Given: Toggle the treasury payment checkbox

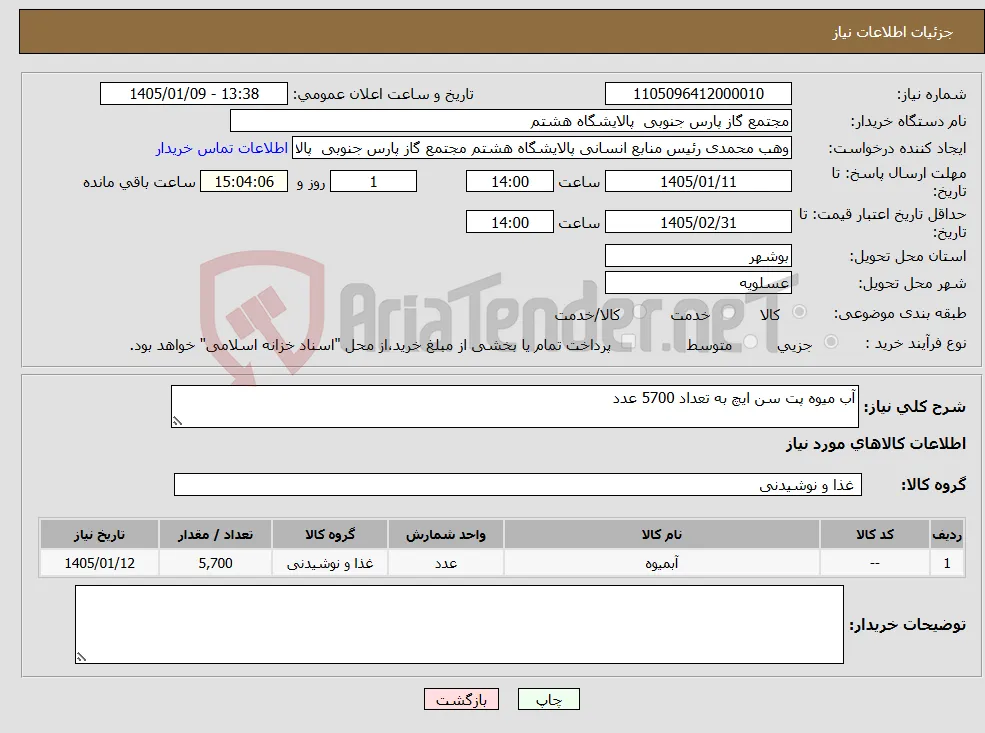Looking at the screenshot, I should point(627,342).
